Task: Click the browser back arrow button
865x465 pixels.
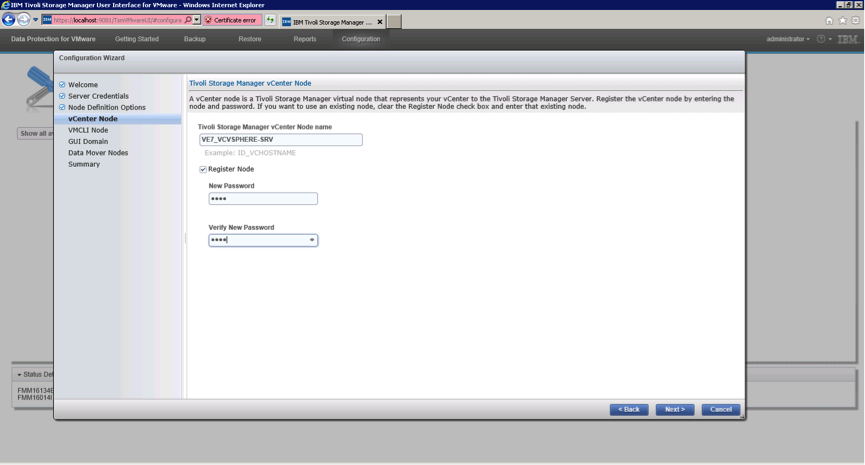Action: point(8,20)
